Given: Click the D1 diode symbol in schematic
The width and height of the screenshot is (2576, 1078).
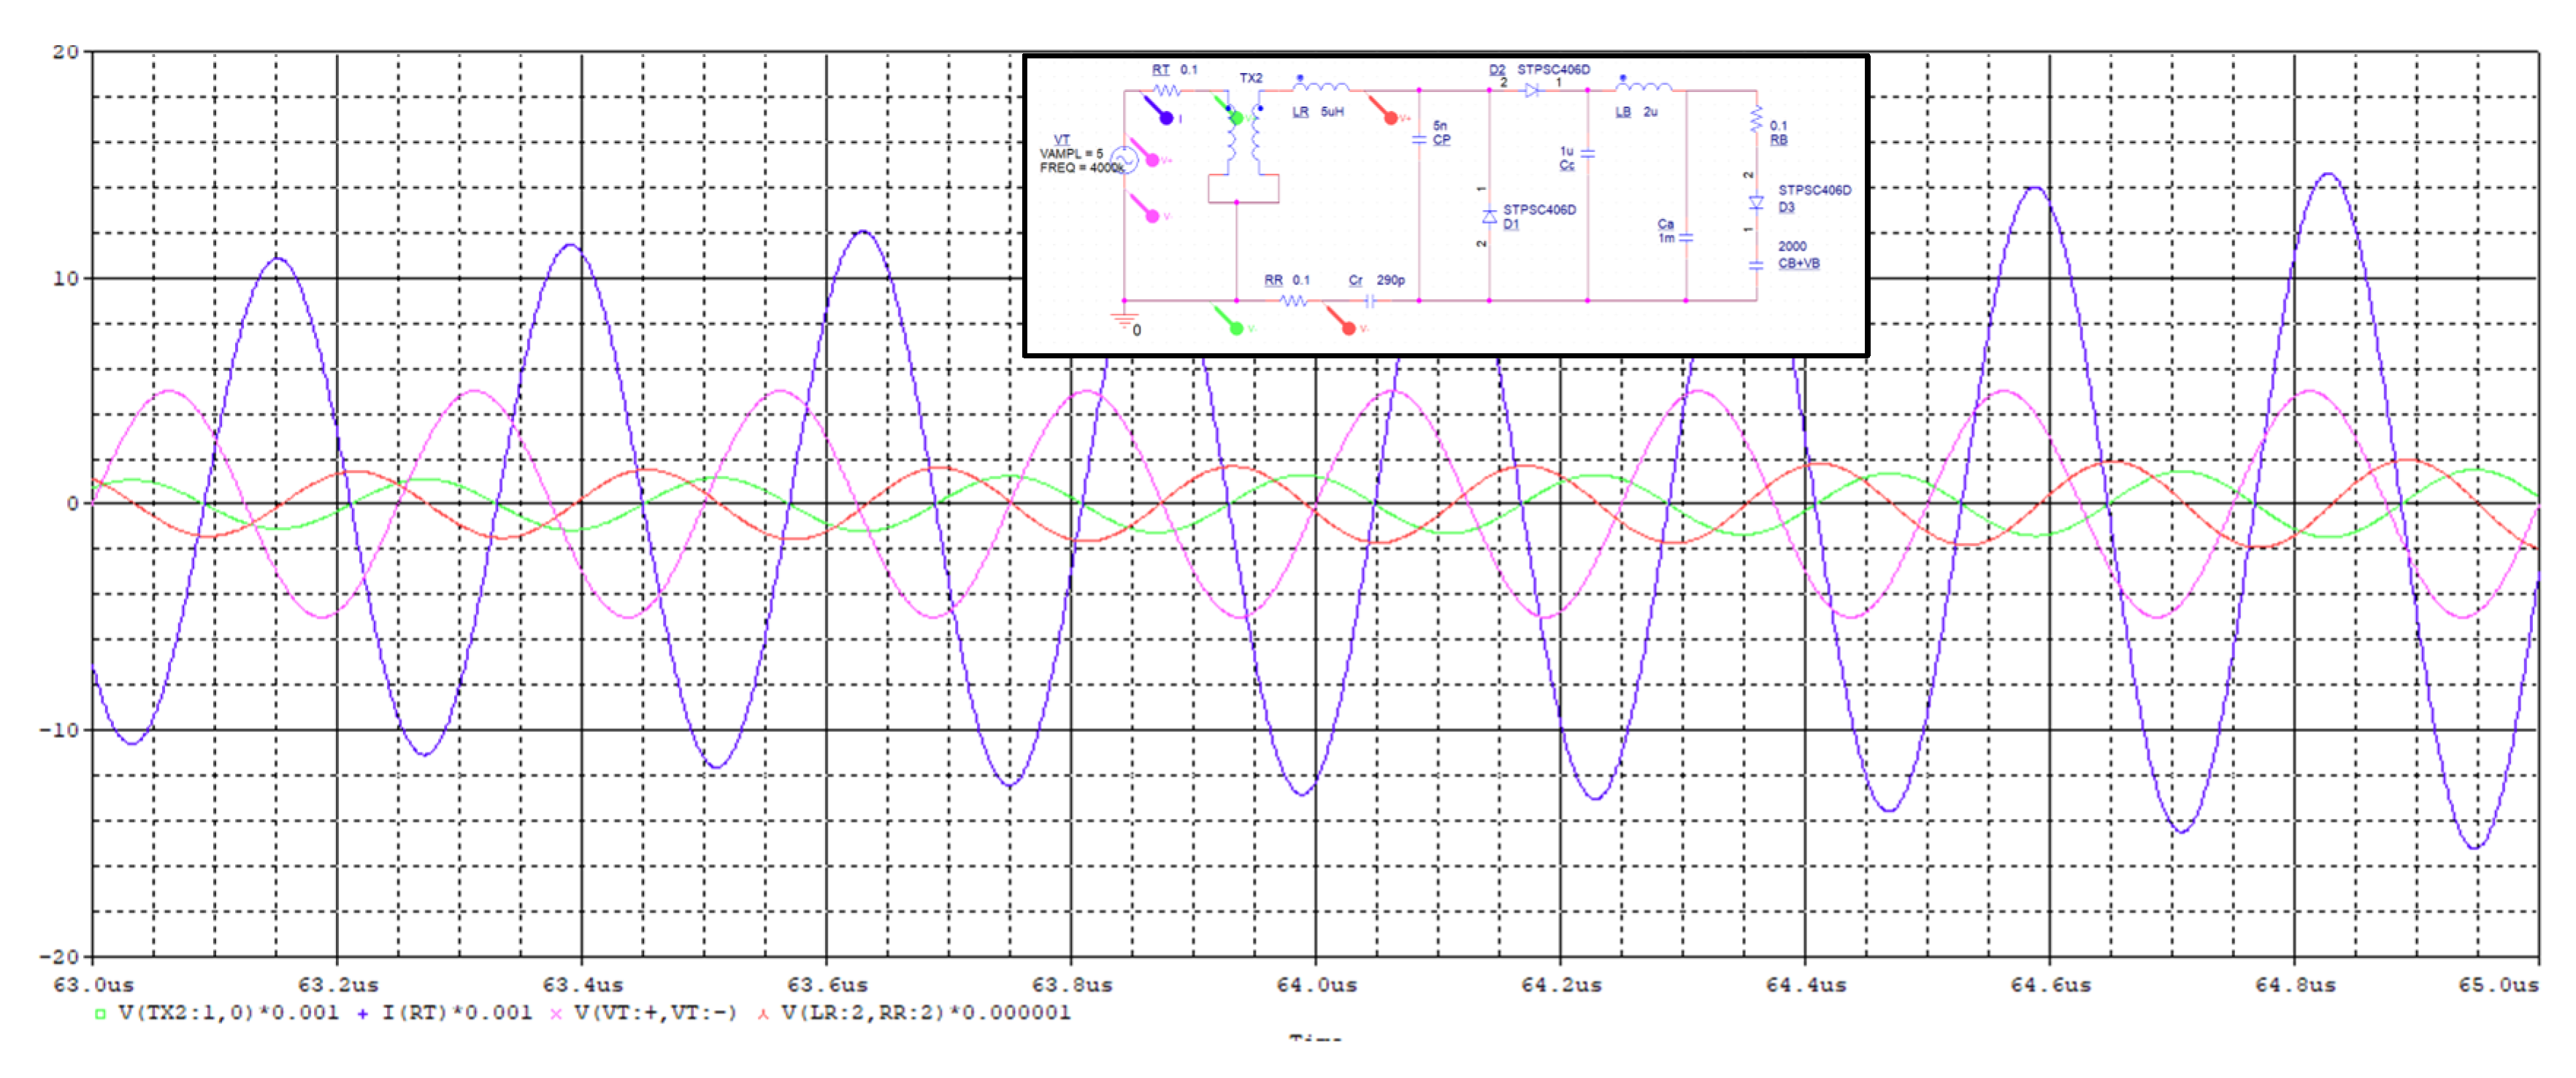Looking at the screenshot, I should pyautogui.click(x=1489, y=216).
